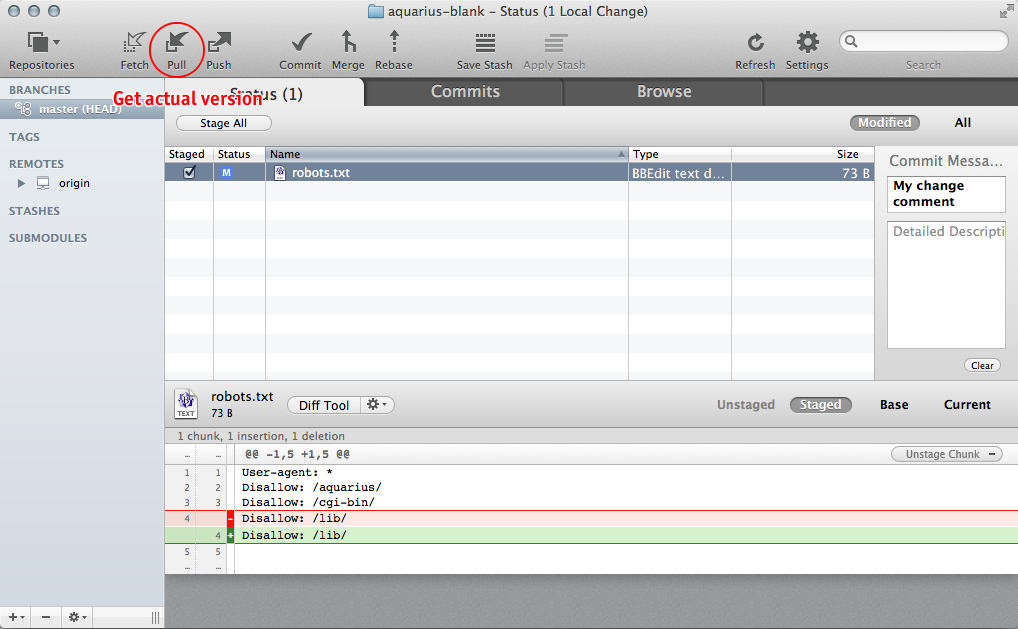Viewport: 1018px width, 629px height.
Task: Open the gear dropdown beside Diff Tool
Action: click(x=379, y=405)
